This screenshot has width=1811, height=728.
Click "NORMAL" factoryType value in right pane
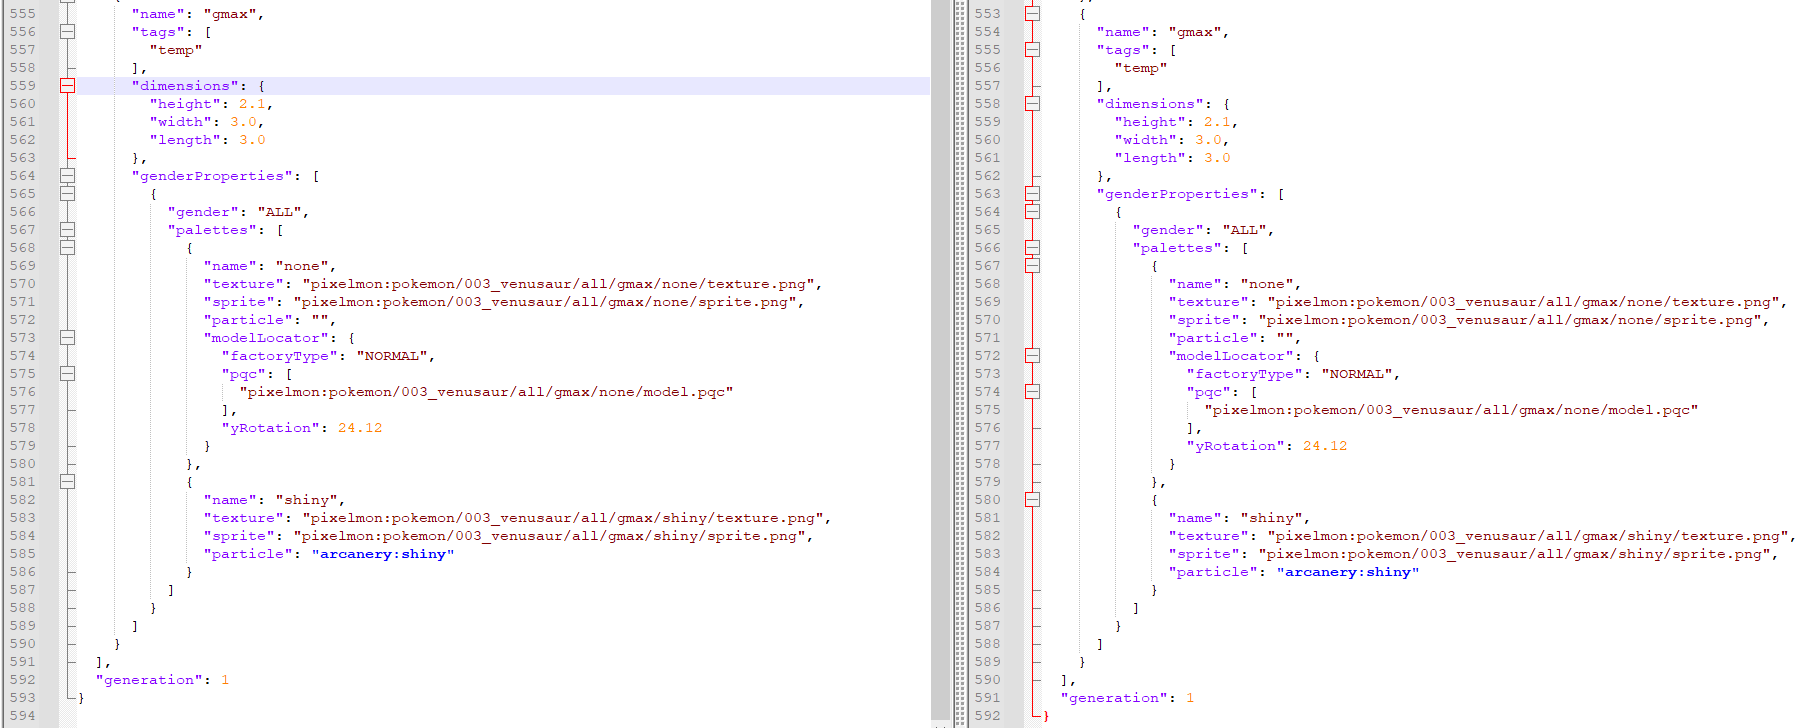pyautogui.click(x=1357, y=374)
